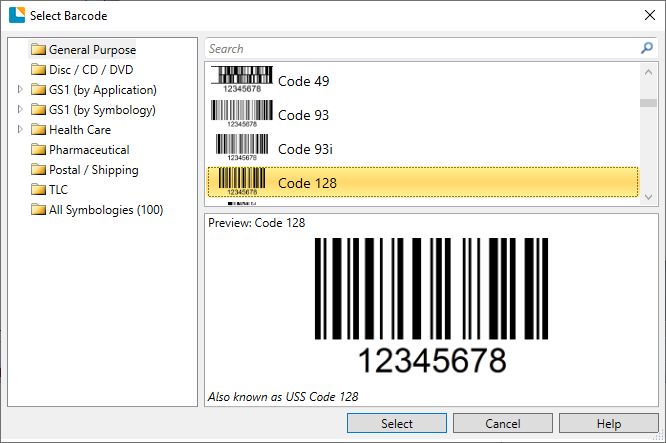Open the General Purpose folder
The width and height of the screenshot is (666, 443).
click(92, 50)
